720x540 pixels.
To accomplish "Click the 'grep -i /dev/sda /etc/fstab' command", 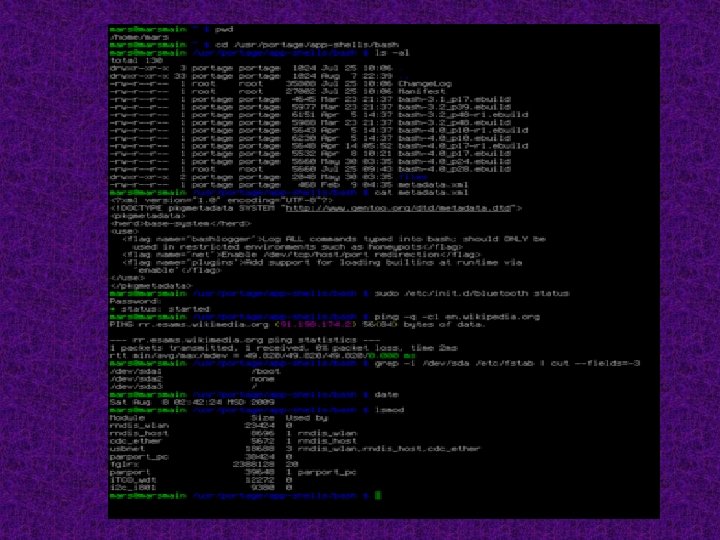I will coord(507,364).
